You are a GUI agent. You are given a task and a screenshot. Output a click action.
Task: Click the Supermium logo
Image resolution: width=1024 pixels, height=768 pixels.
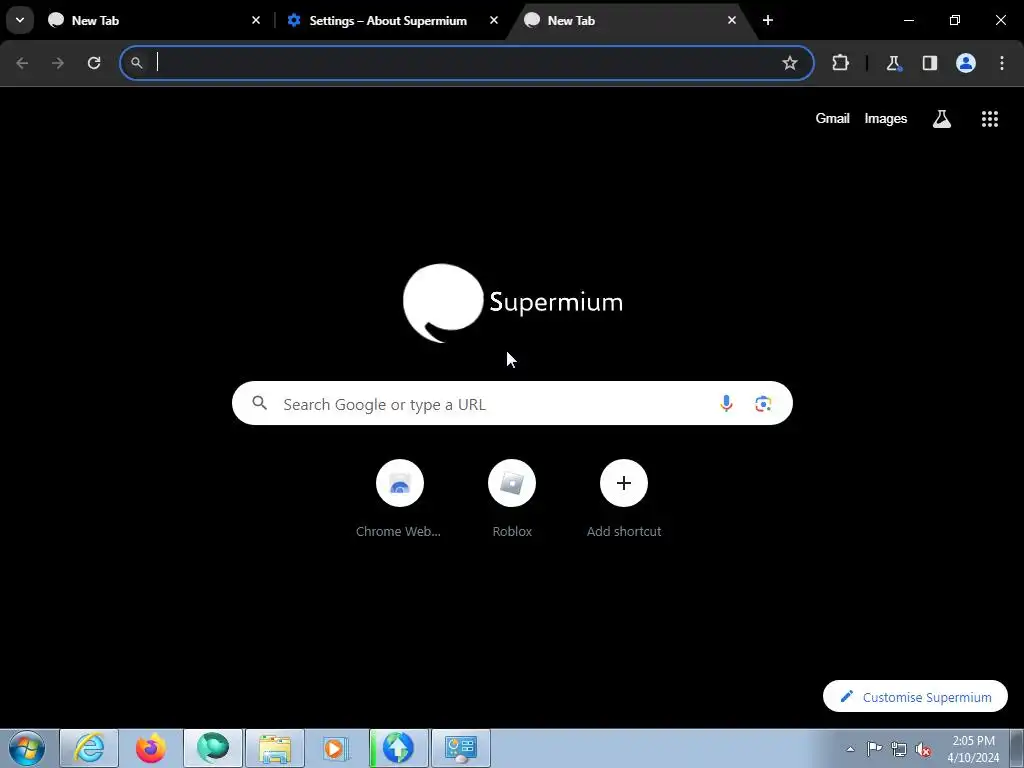513,303
